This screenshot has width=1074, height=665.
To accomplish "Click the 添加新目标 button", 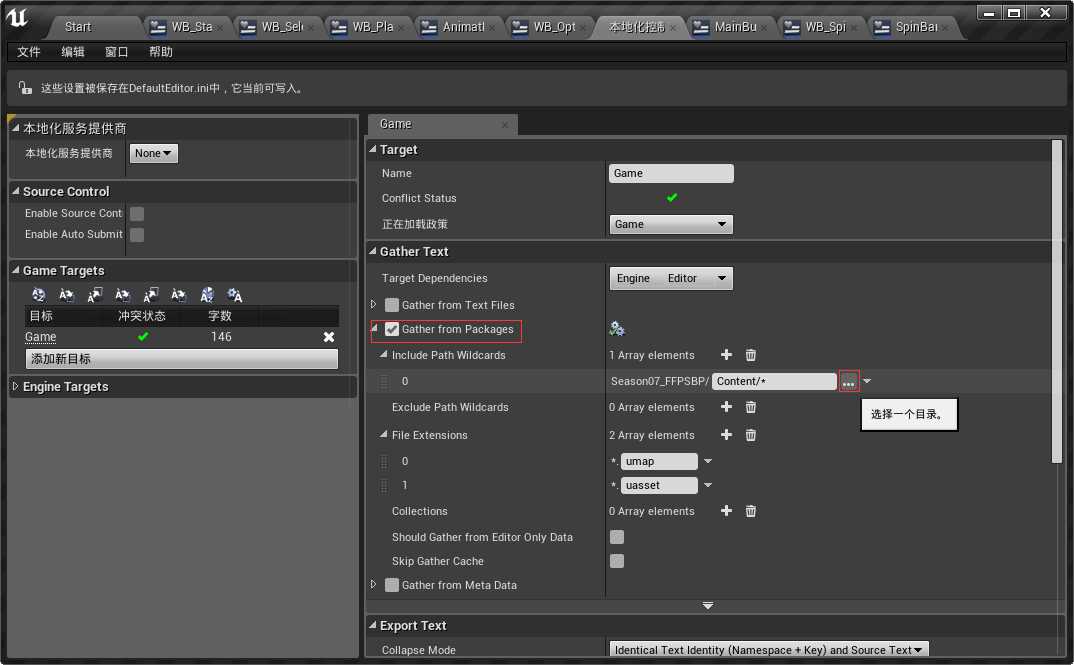I will click(x=182, y=359).
